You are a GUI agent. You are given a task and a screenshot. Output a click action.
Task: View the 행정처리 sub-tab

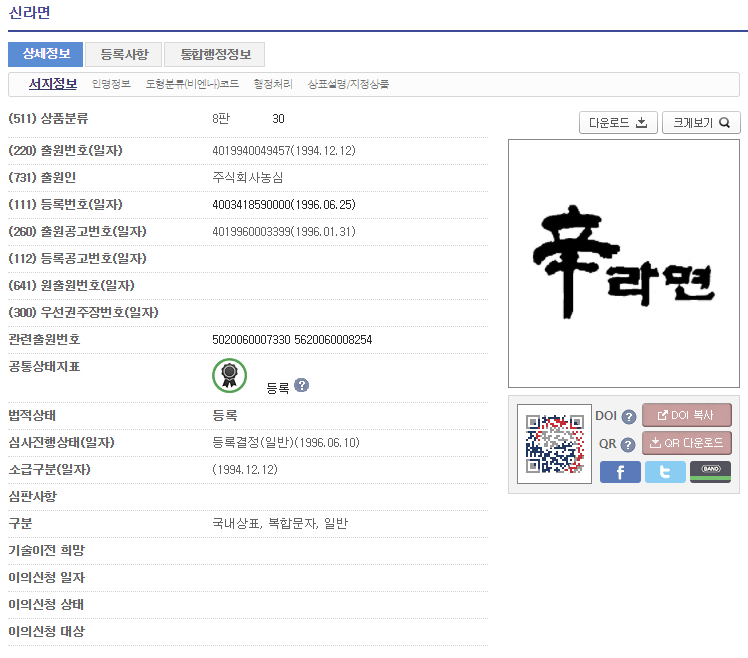(273, 84)
